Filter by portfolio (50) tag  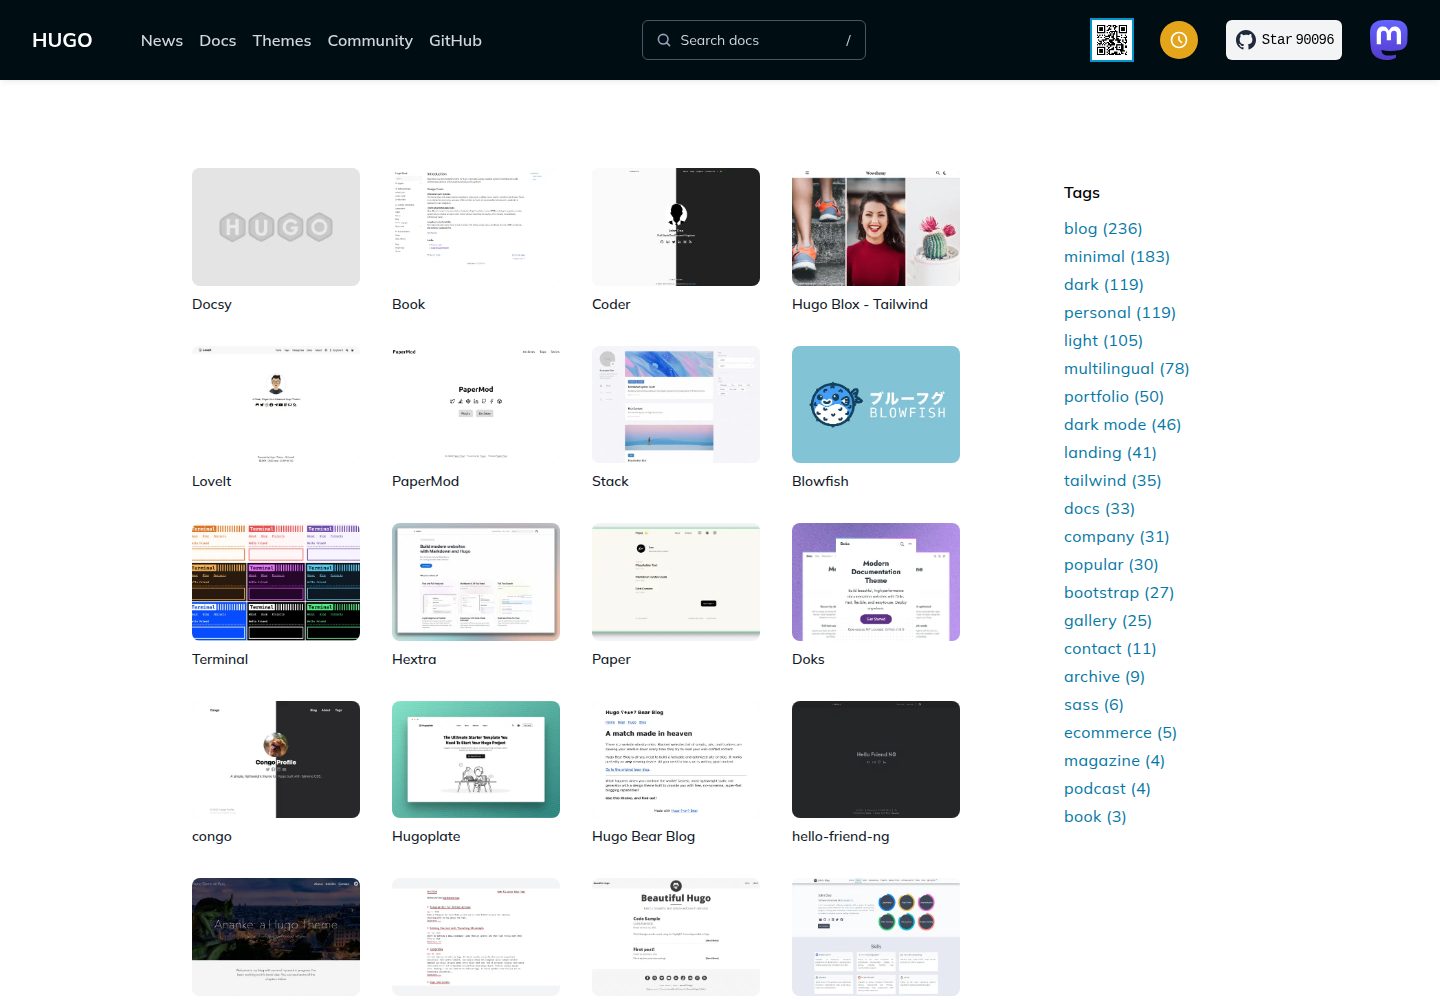pyautogui.click(x=1114, y=396)
